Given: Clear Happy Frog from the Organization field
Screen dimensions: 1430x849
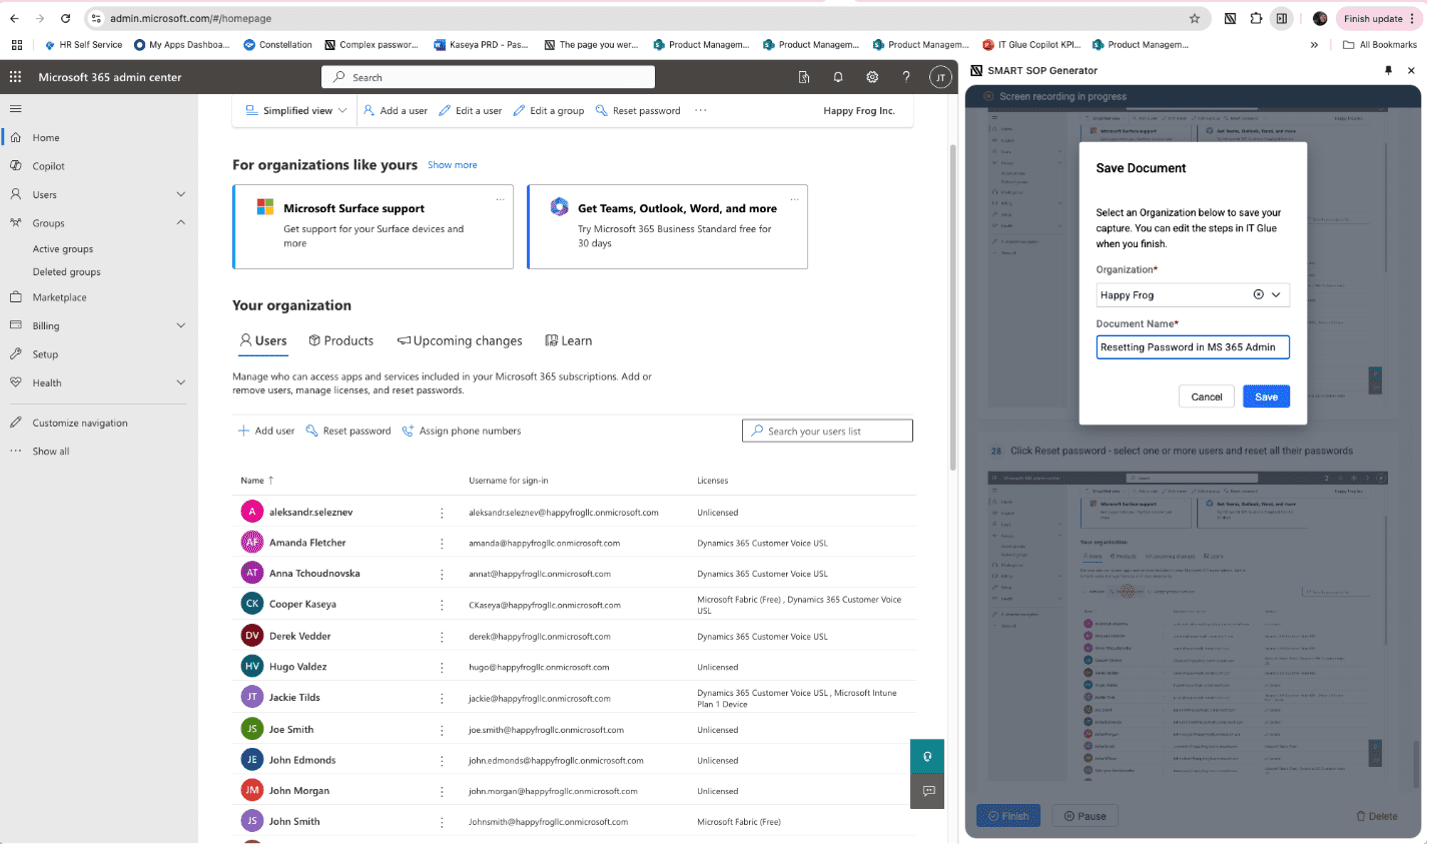Looking at the screenshot, I should (x=1256, y=294).
